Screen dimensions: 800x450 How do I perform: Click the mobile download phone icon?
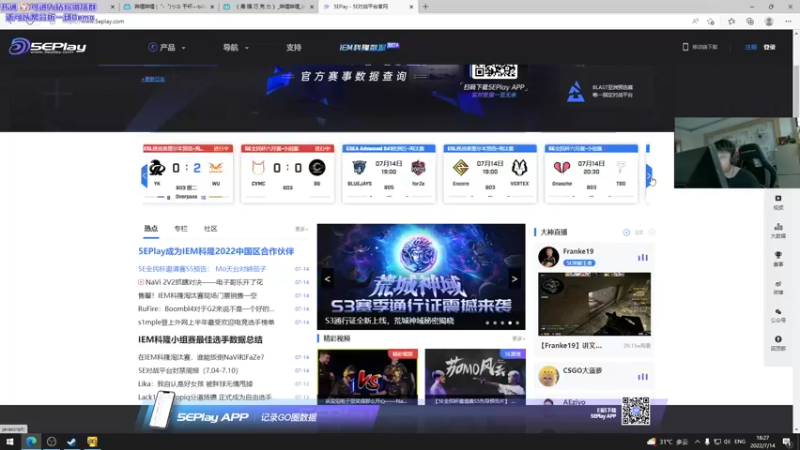click(x=685, y=47)
